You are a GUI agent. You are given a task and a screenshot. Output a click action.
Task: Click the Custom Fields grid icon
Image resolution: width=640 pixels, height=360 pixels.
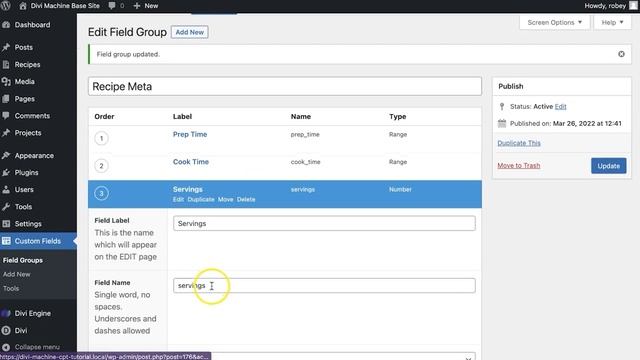(x=6, y=241)
